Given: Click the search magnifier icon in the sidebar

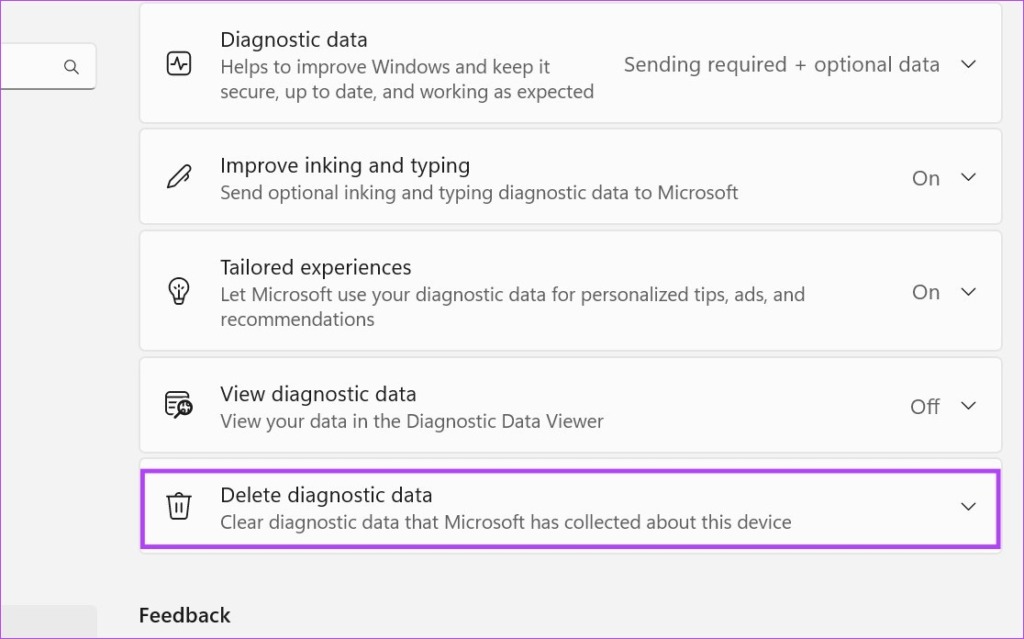Looking at the screenshot, I should pos(71,66).
